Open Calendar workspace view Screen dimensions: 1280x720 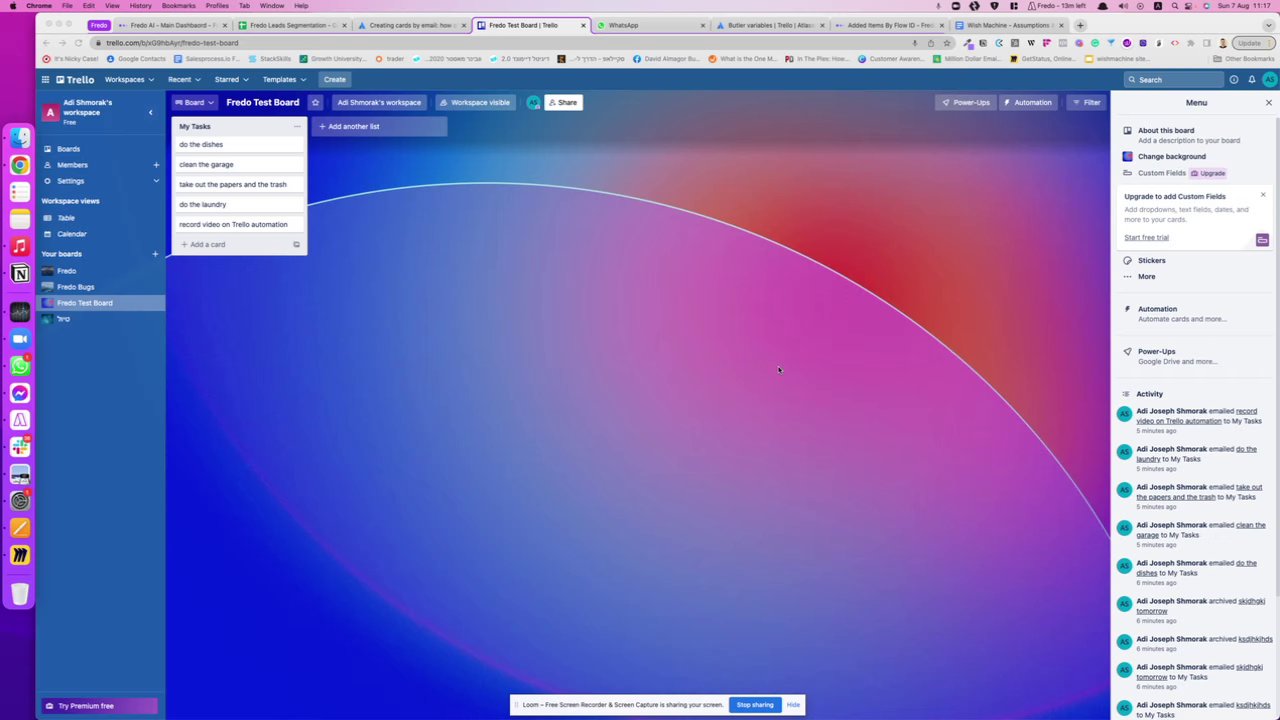click(71, 233)
